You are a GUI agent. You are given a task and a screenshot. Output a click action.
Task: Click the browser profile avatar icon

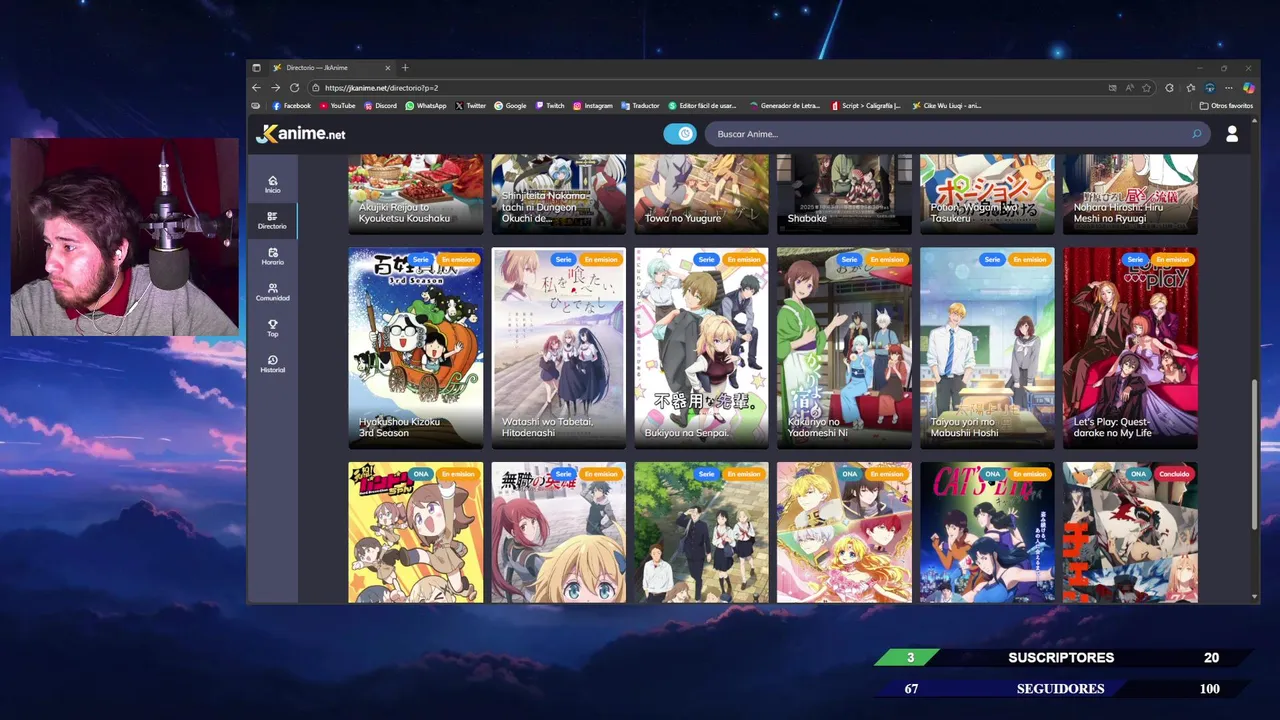(x=1210, y=88)
